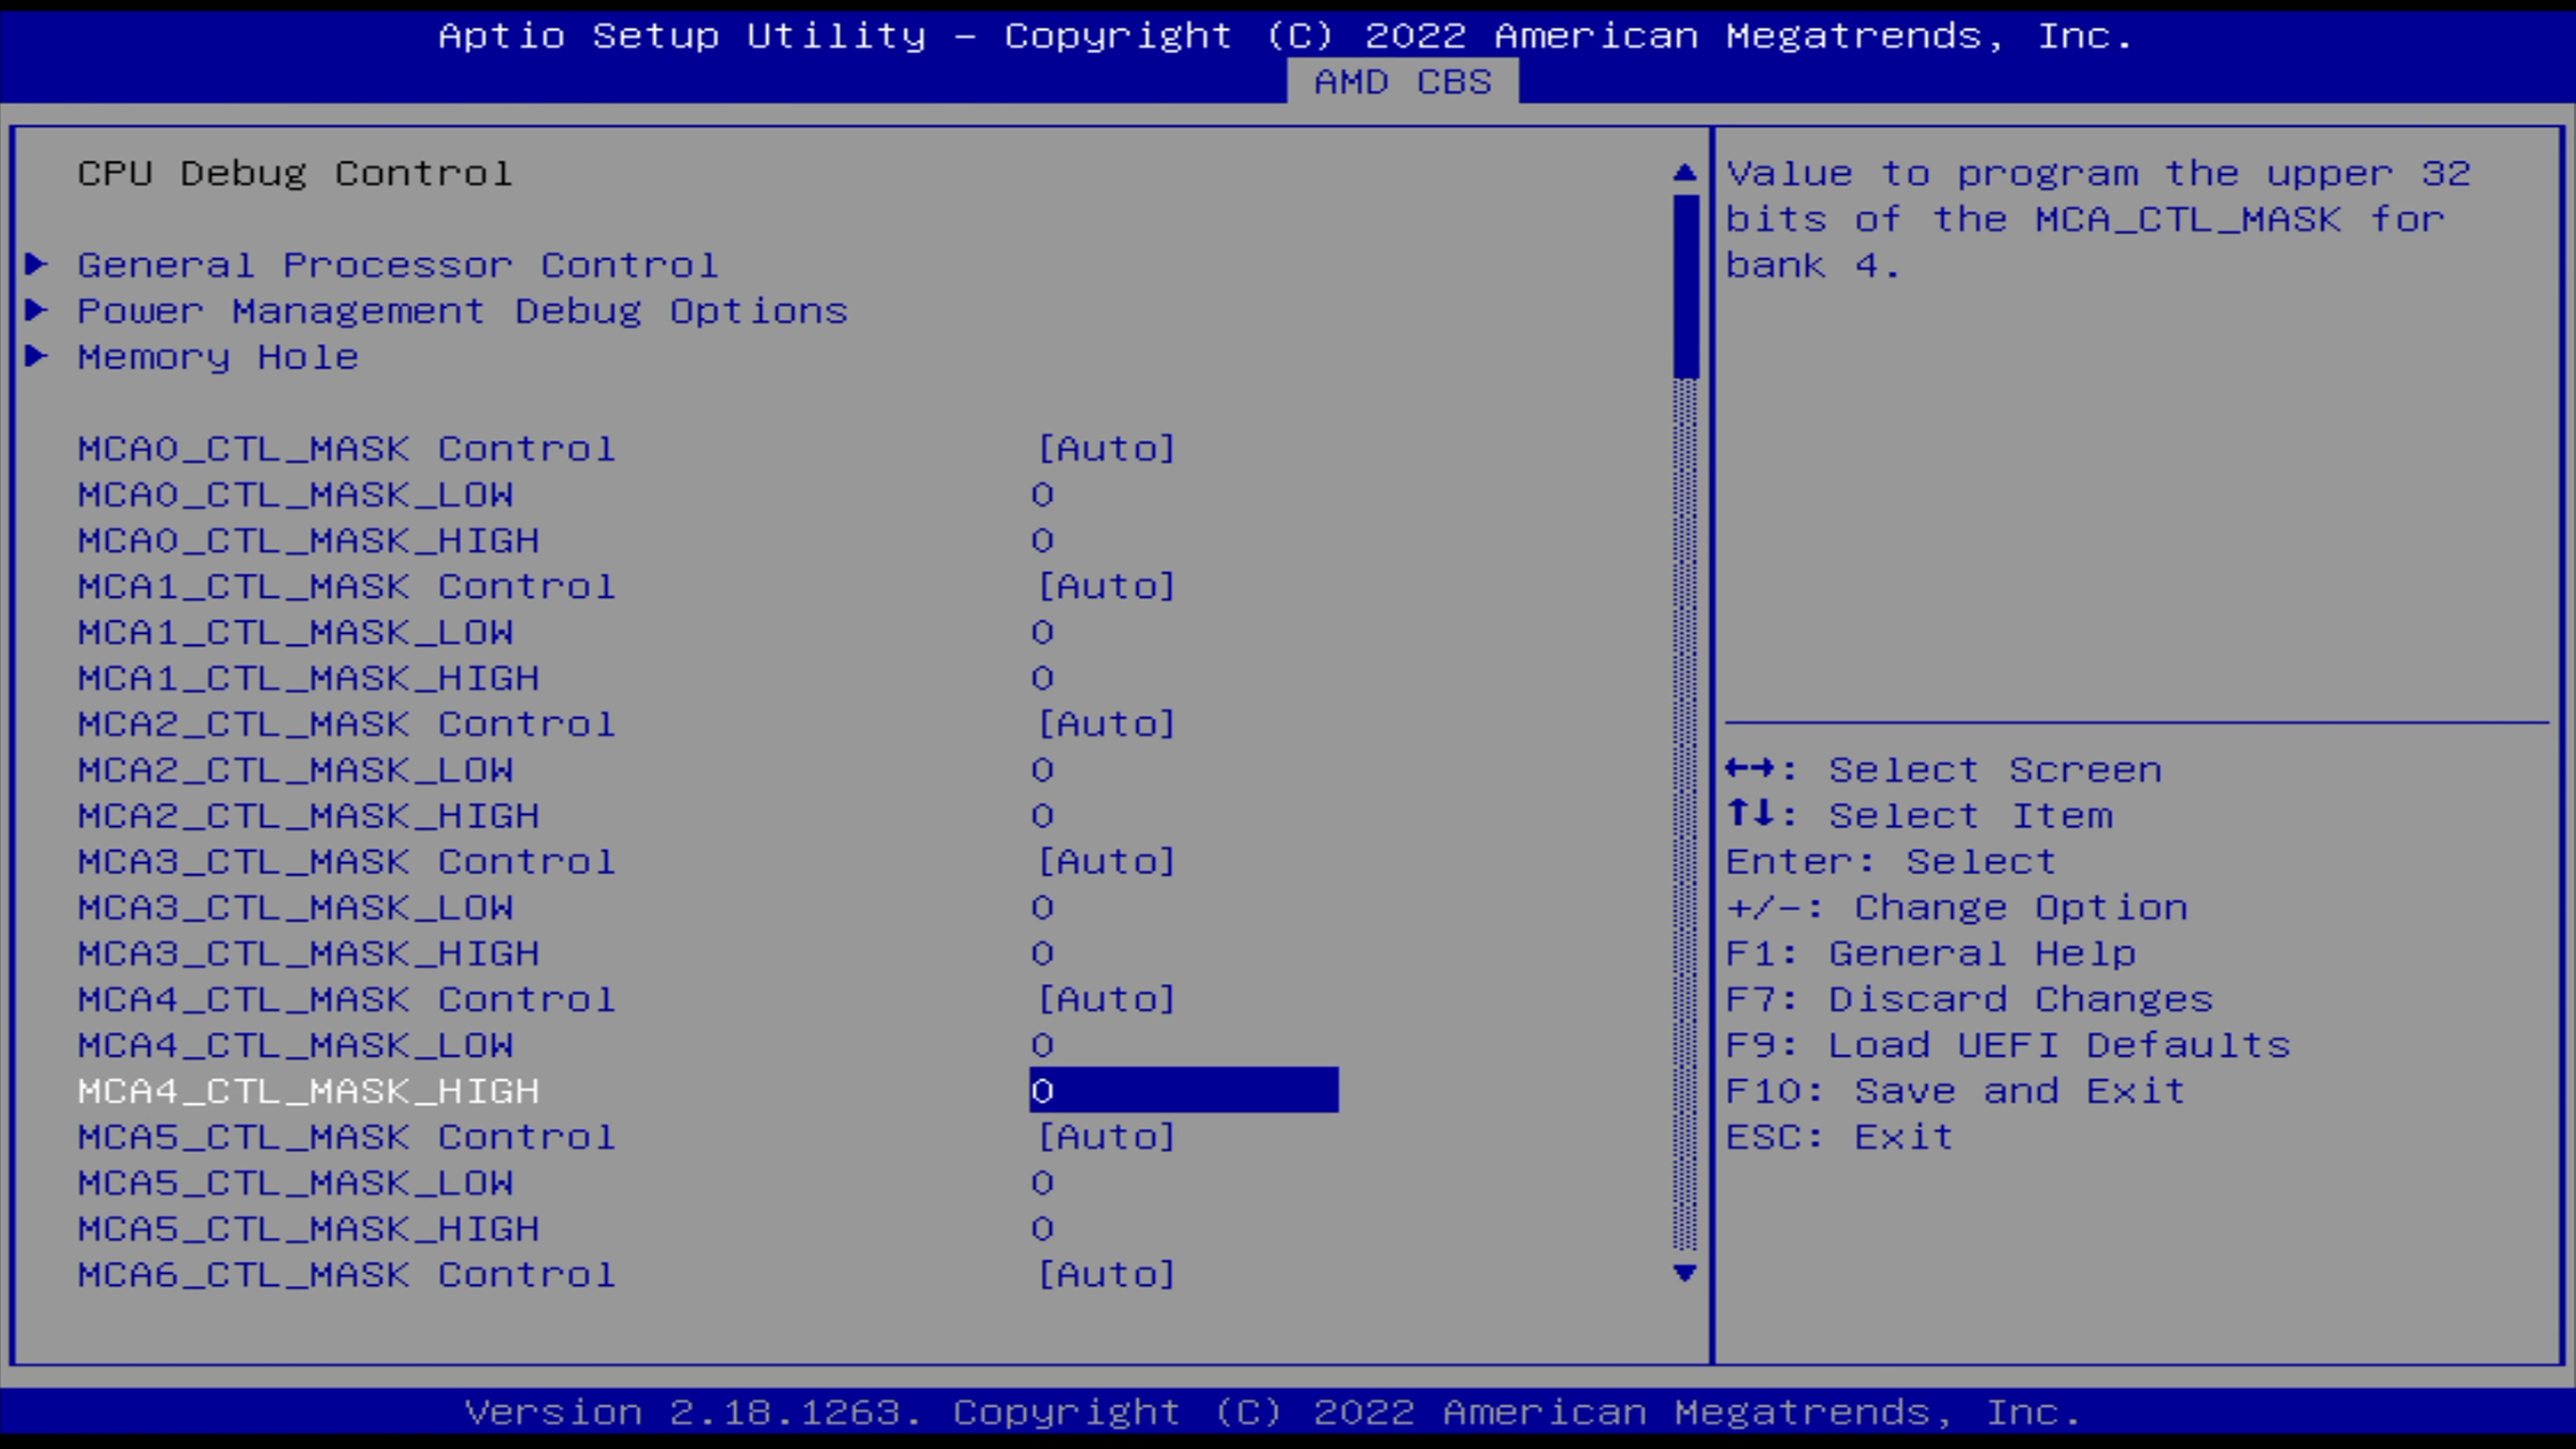Edit the MCA2_CTL_MASK_LOW value field
Screen dimensions: 2576x1449
[1042, 770]
